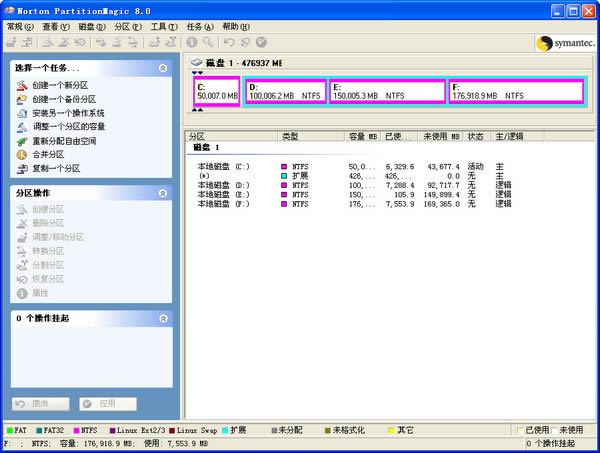This screenshot has height=453, width=600.
Task: Click the 未使用 legend box
Action: pyautogui.click(x=554, y=430)
